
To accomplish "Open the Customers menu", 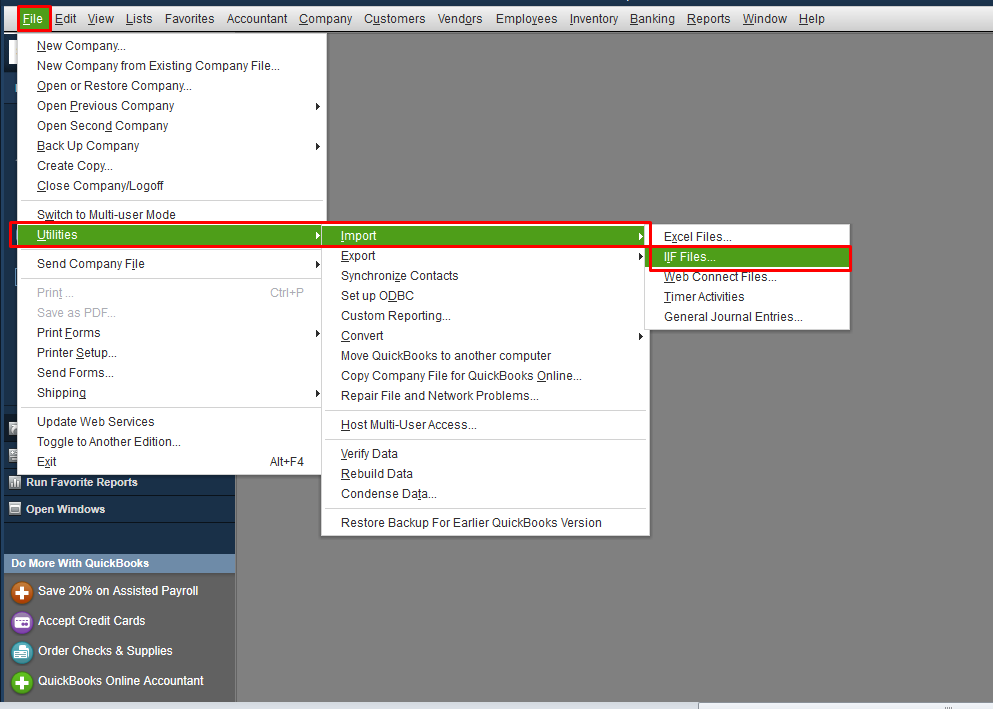I will click(x=395, y=19).
